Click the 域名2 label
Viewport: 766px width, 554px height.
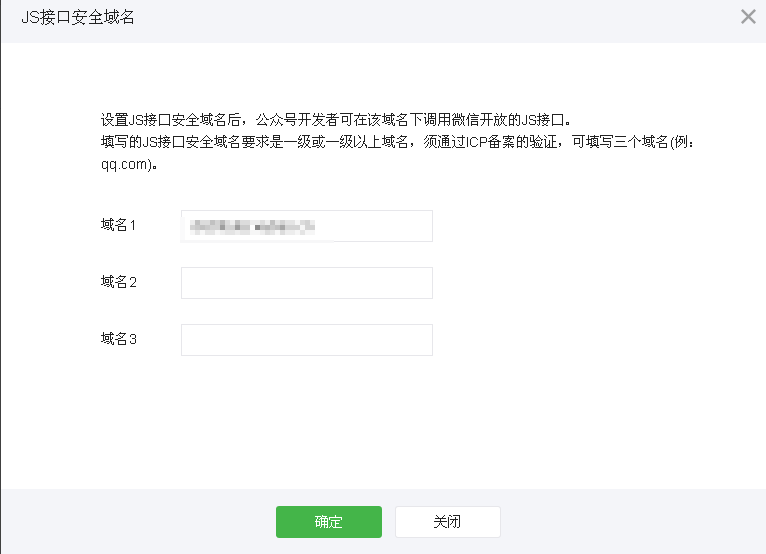[118, 283]
